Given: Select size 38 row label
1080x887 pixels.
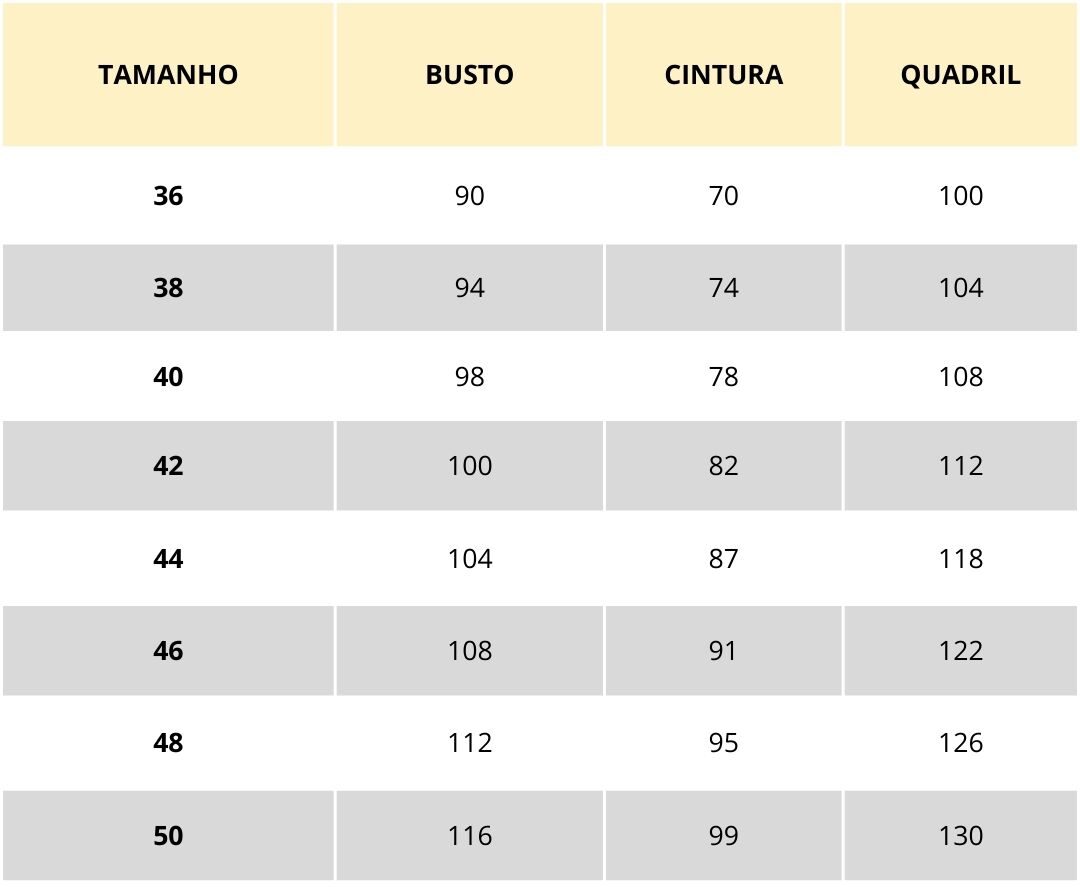Looking at the screenshot, I should (168, 288).
